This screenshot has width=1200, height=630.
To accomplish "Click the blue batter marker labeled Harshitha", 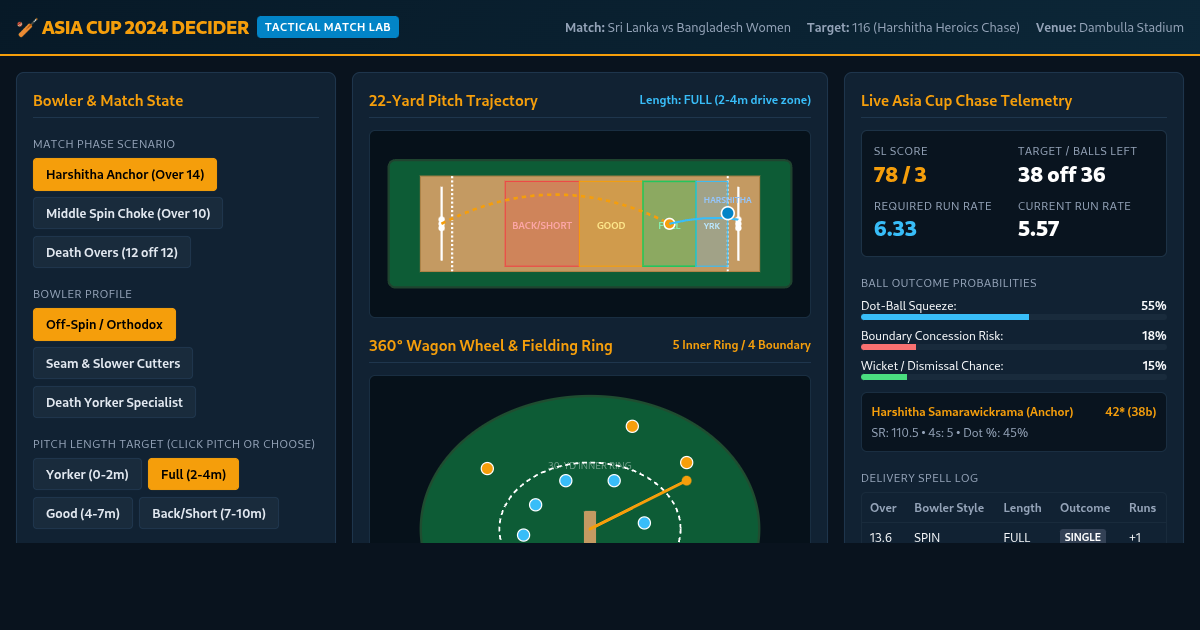I will (727, 213).
